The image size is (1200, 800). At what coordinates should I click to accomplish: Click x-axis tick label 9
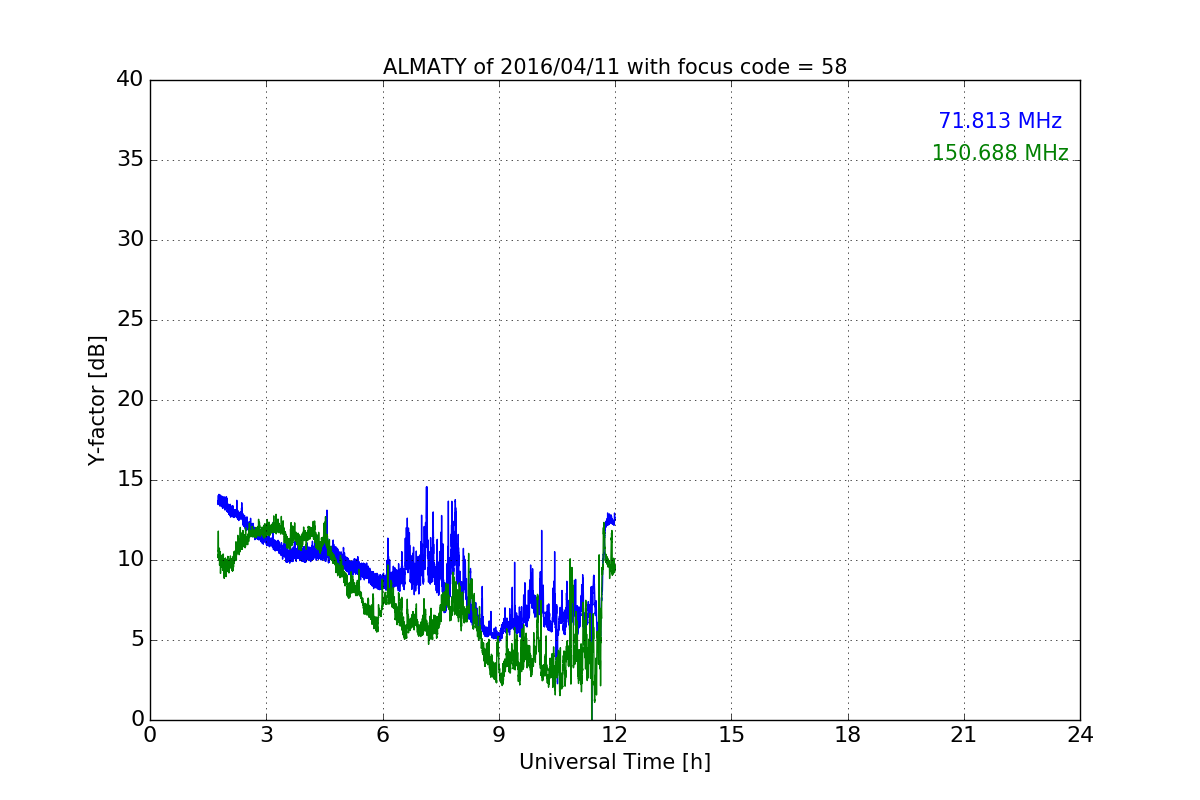(x=499, y=734)
